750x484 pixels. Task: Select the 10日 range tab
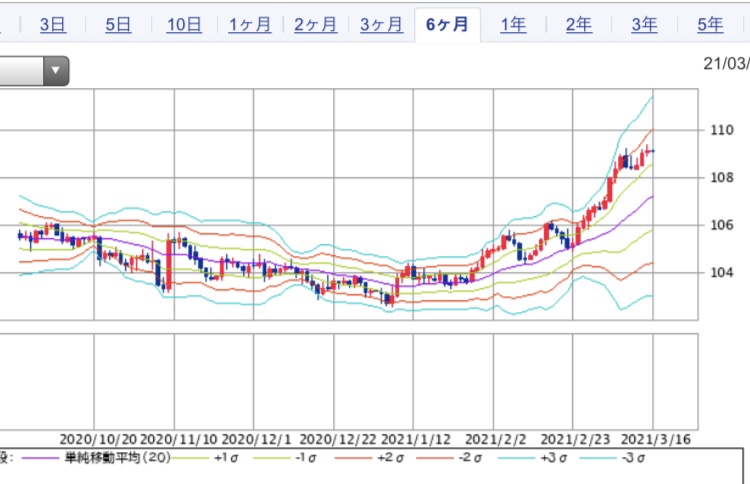click(x=184, y=24)
